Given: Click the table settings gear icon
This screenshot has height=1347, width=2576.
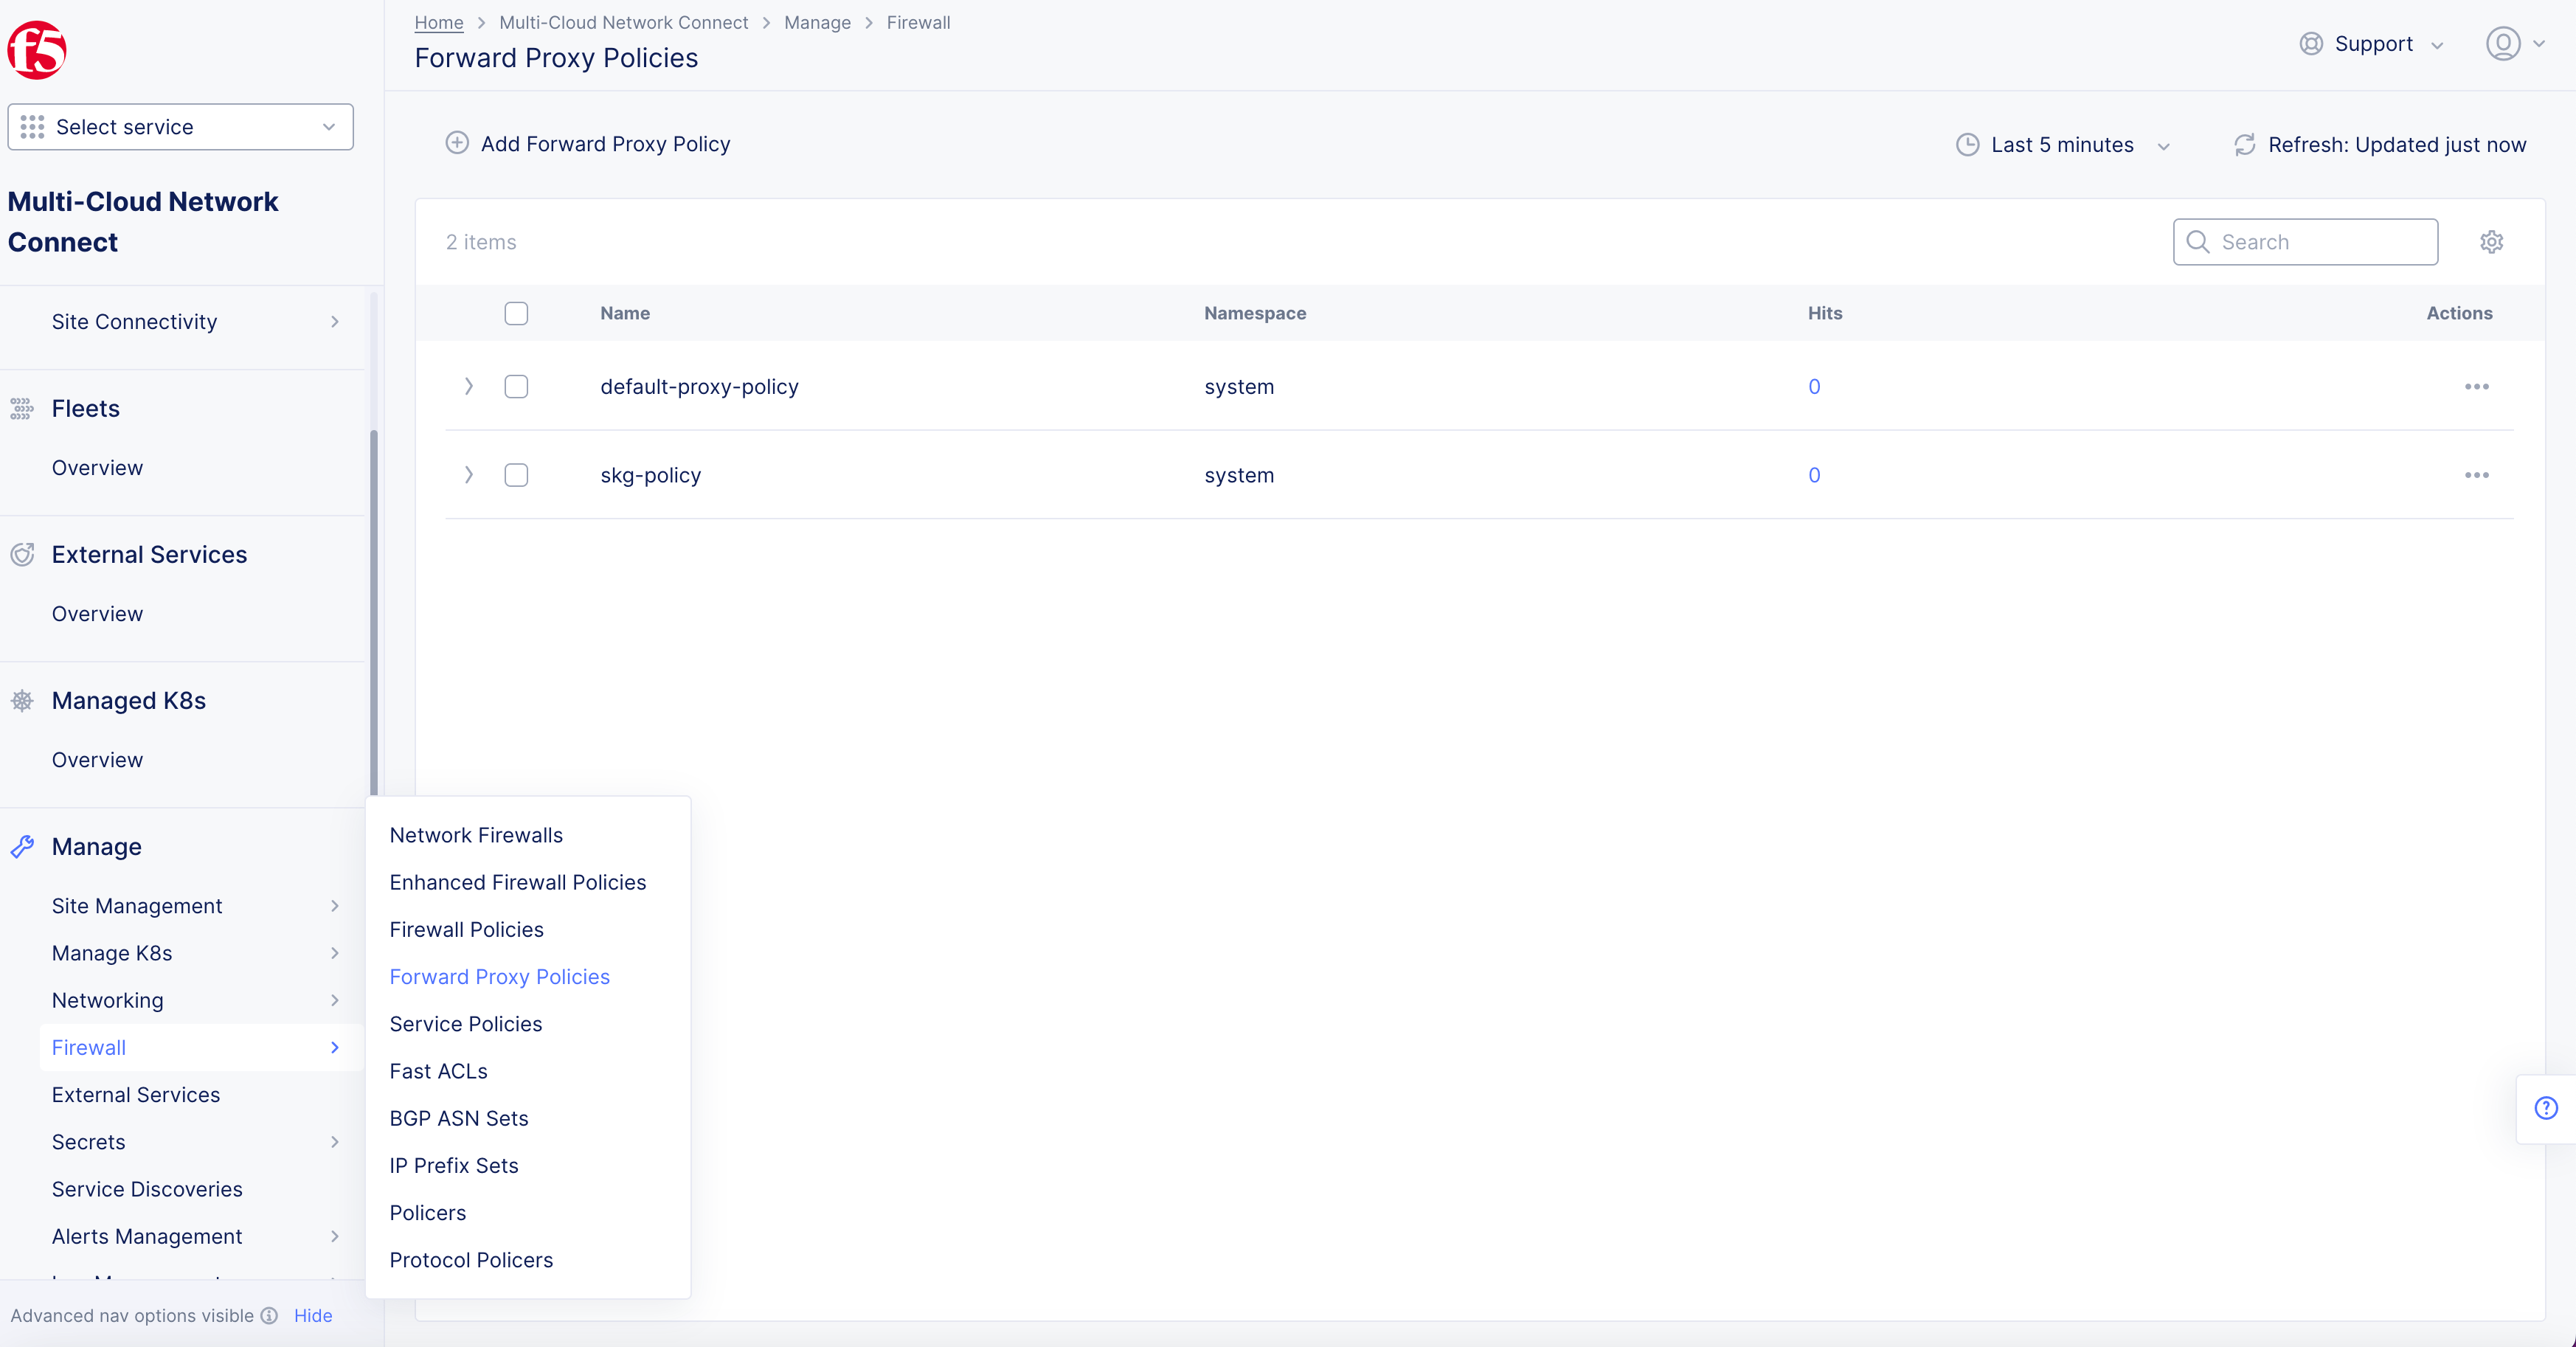Looking at the screenshot, I should pyautogui.click(x=2491, y=242).
